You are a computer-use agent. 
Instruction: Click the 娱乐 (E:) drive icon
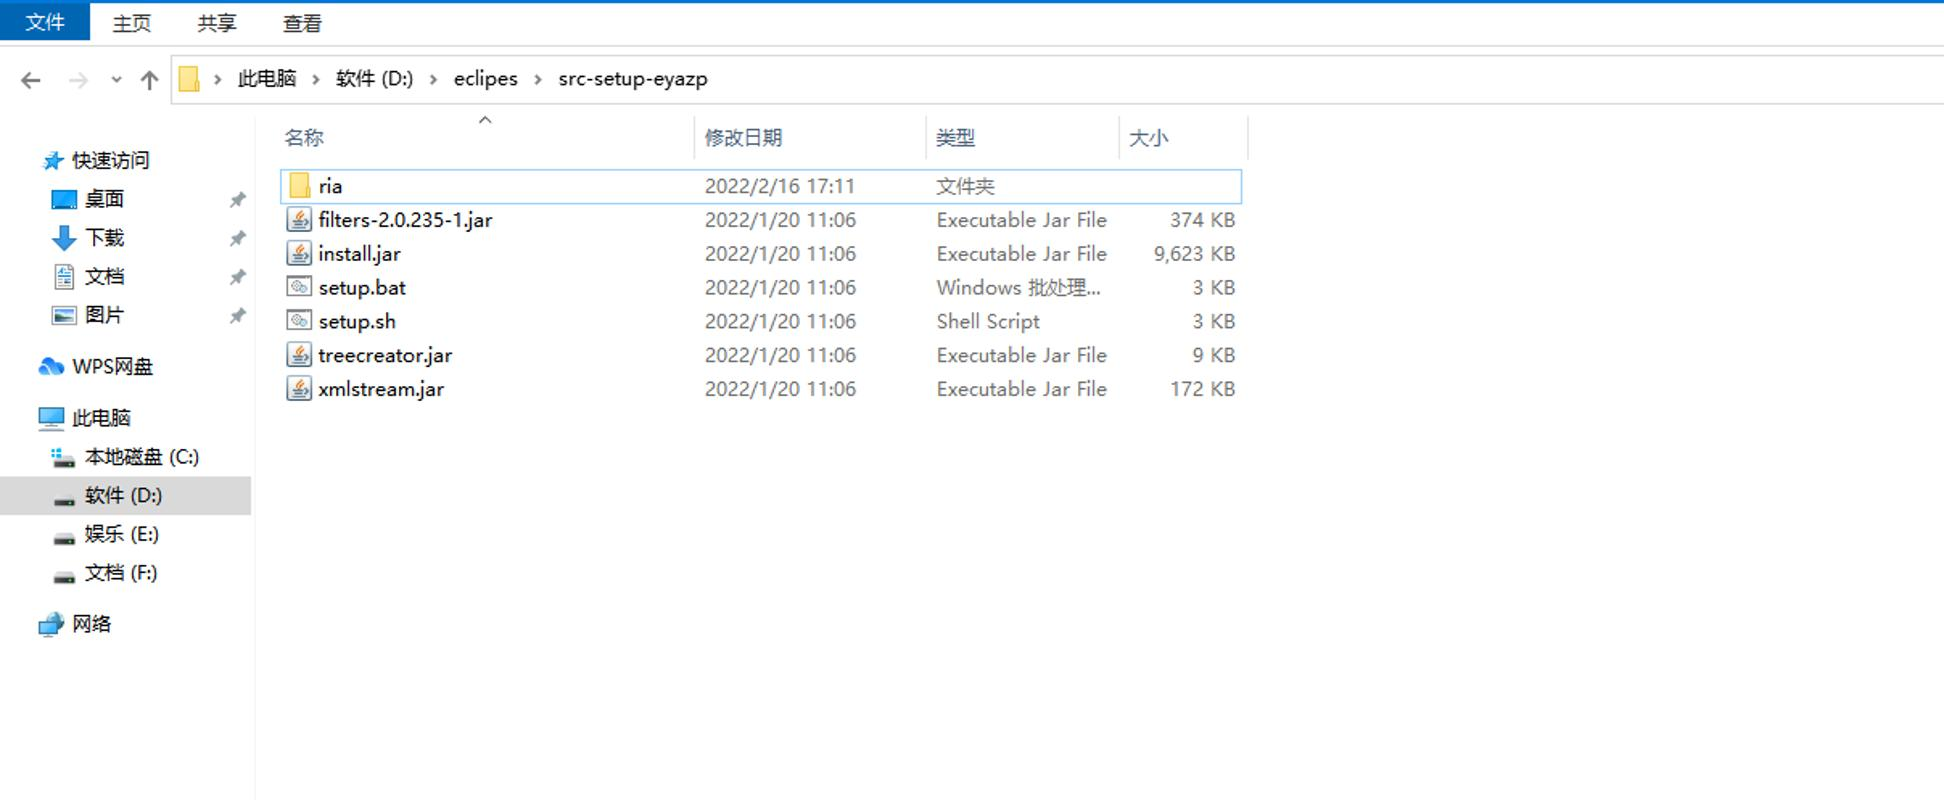64,538
